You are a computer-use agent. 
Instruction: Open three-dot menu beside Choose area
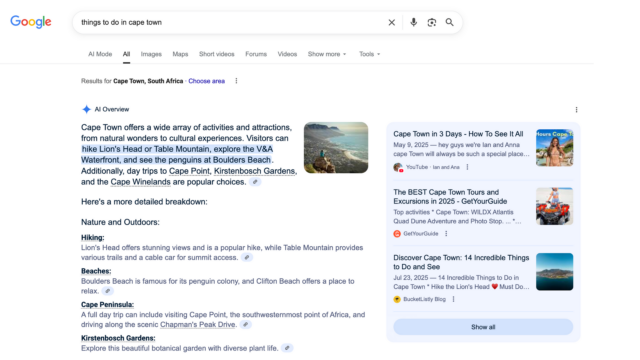pyautogui.click(x=236, y=81)
